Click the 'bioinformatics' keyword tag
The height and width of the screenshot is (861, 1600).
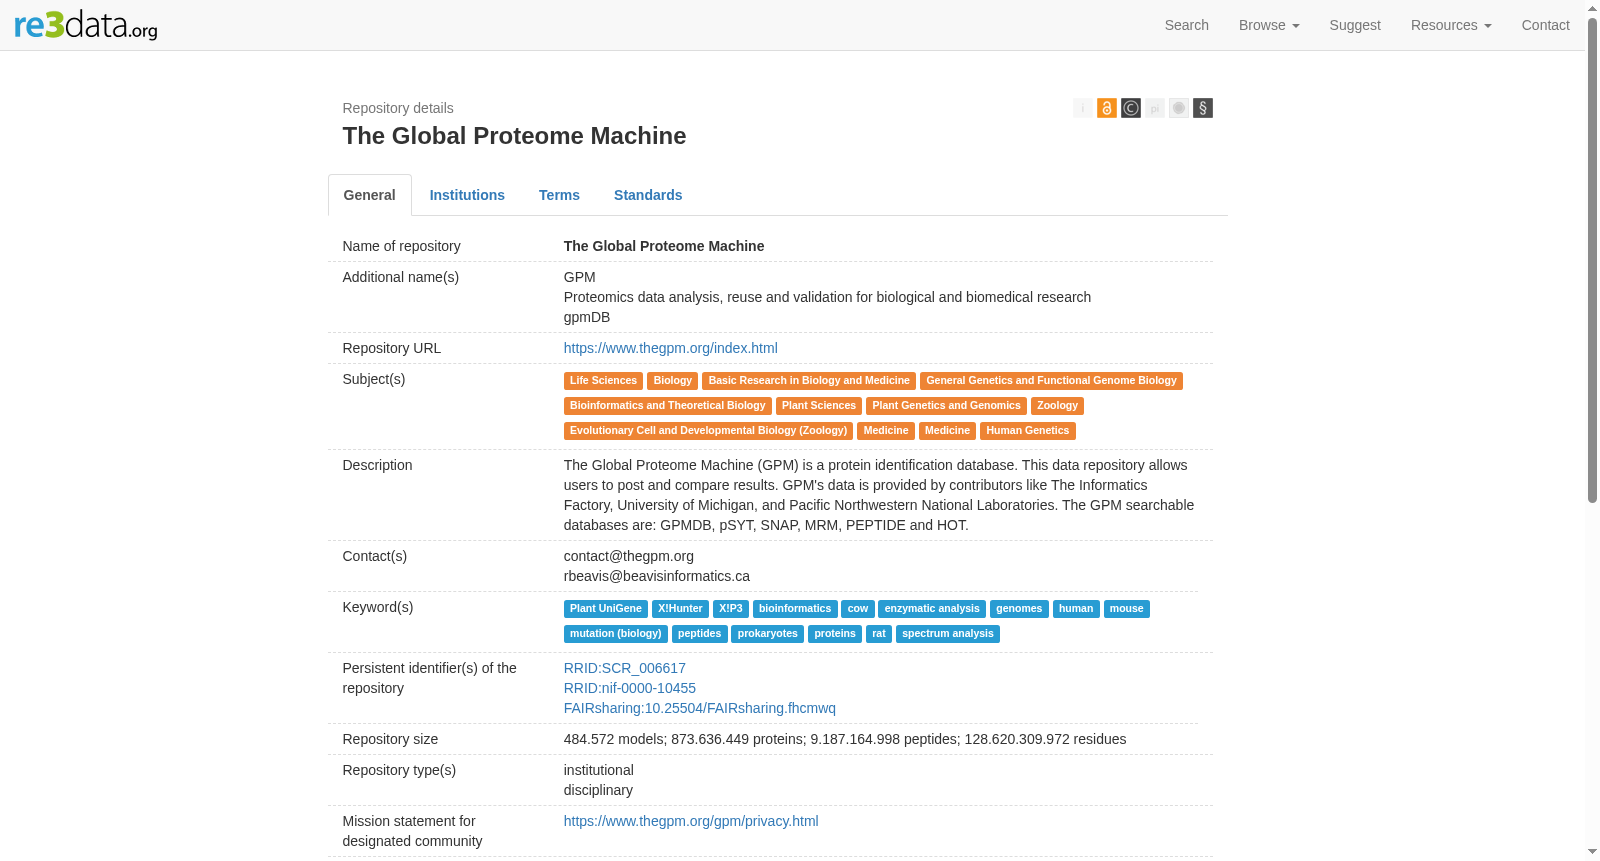click(795, 609)
